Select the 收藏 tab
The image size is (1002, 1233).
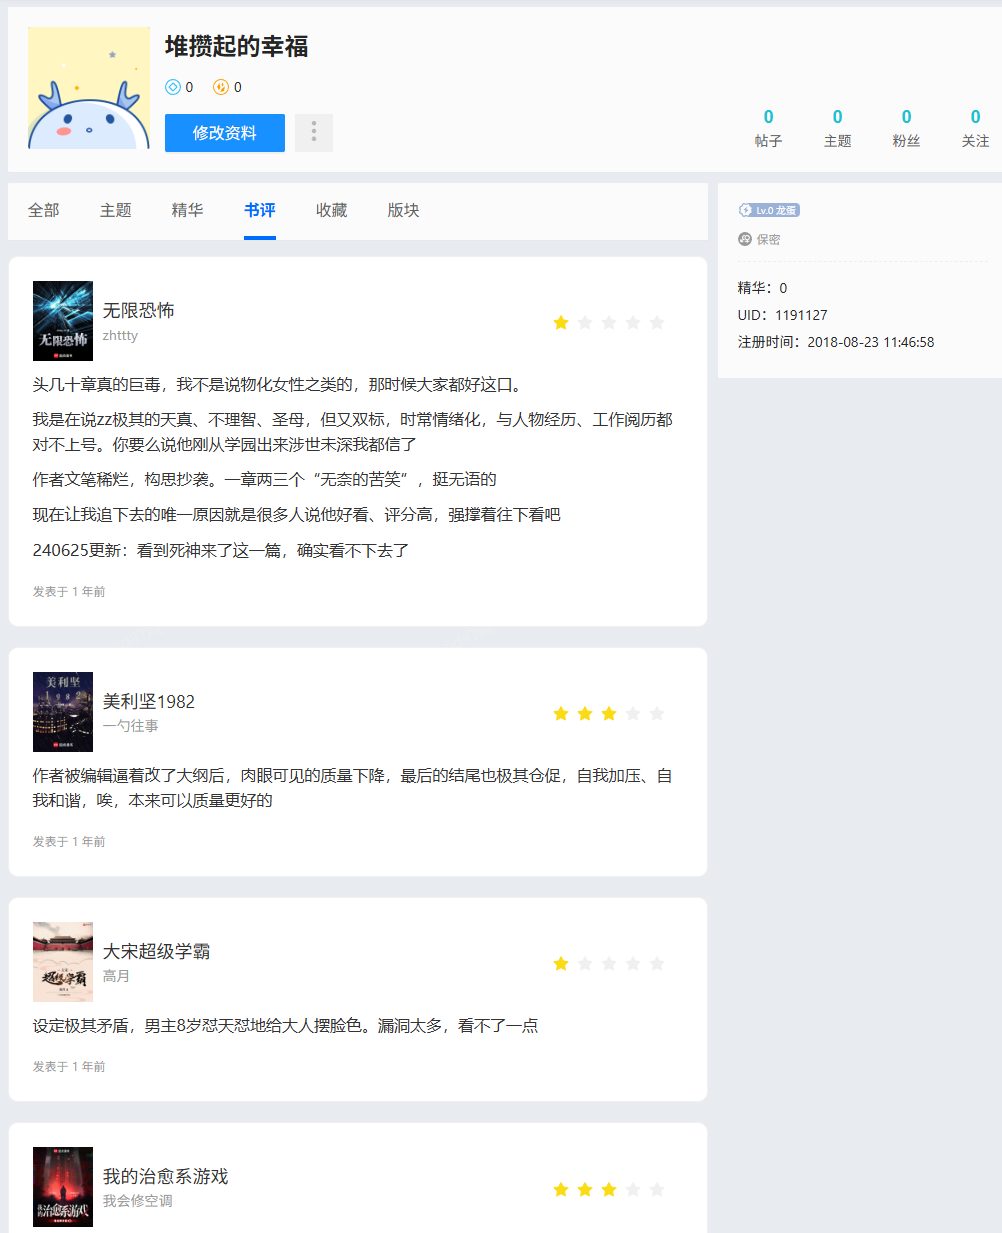click(332, 210)
